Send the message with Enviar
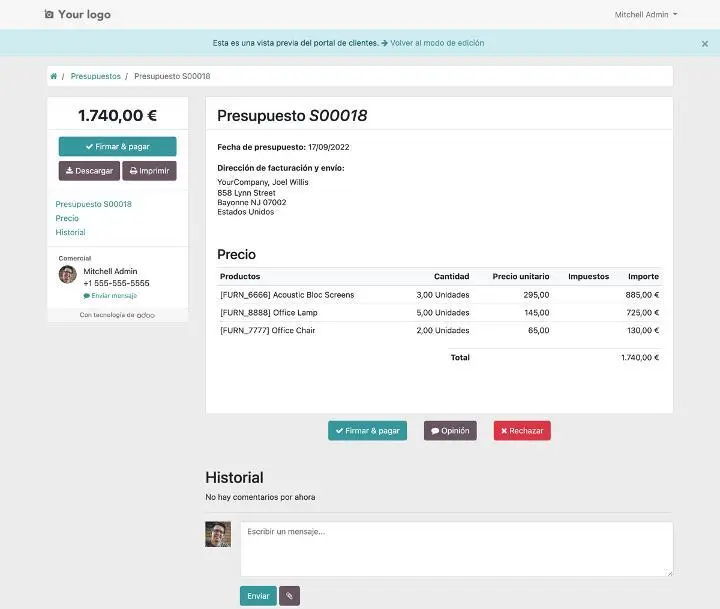This screenshot has width=720, height=609. pos(258,596)
